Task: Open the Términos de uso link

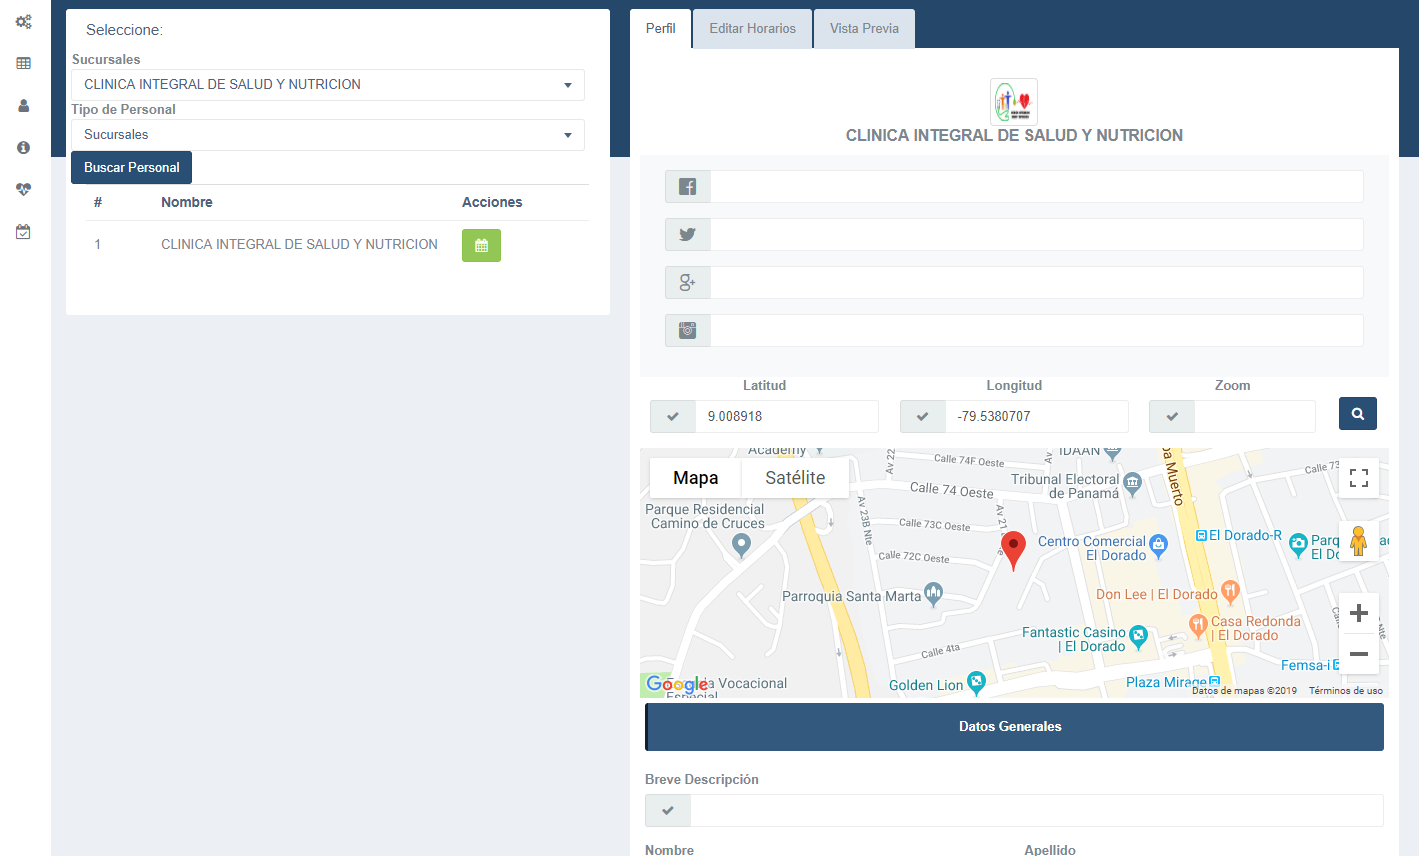Action: (x=1346, y=691)
